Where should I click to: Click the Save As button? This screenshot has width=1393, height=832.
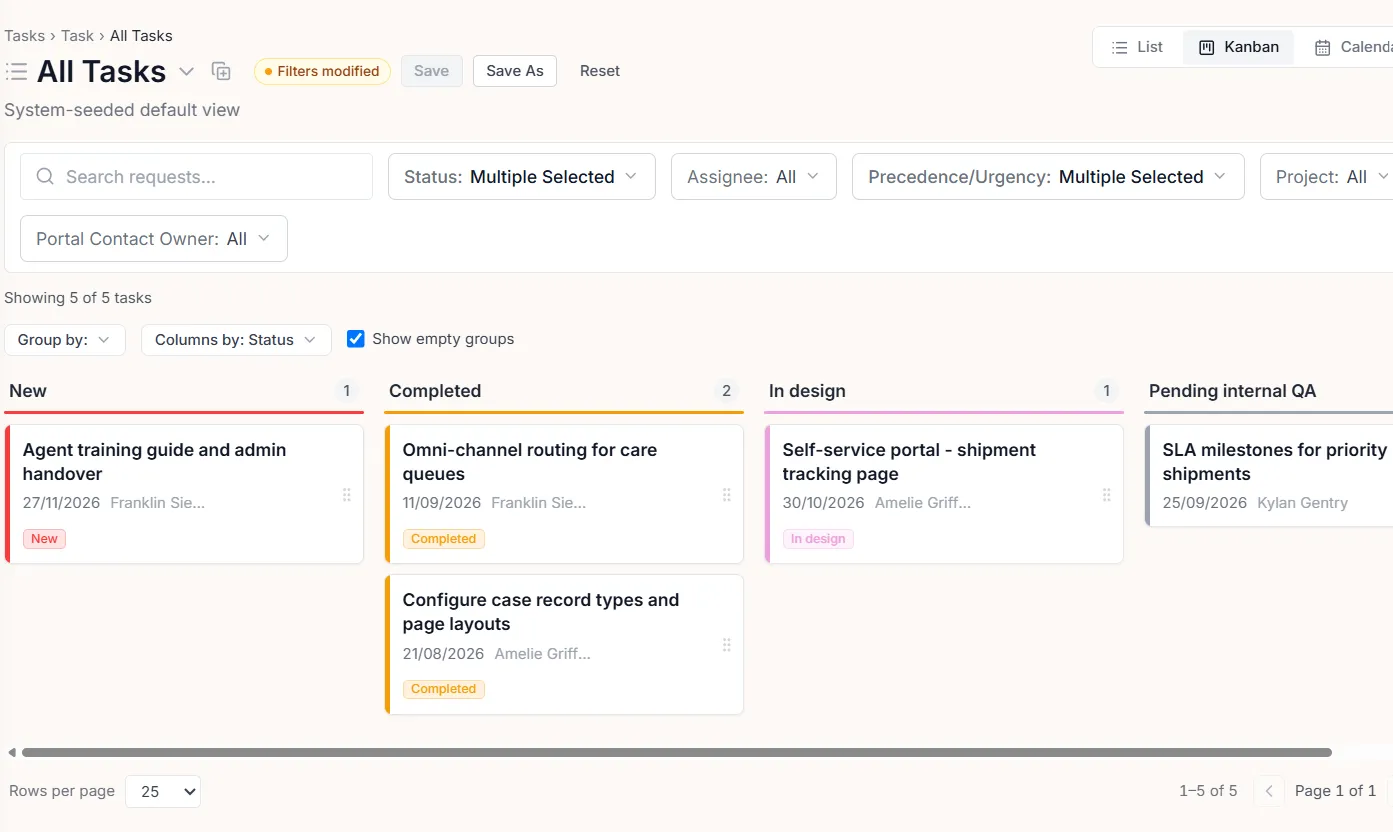coord(515,71)
